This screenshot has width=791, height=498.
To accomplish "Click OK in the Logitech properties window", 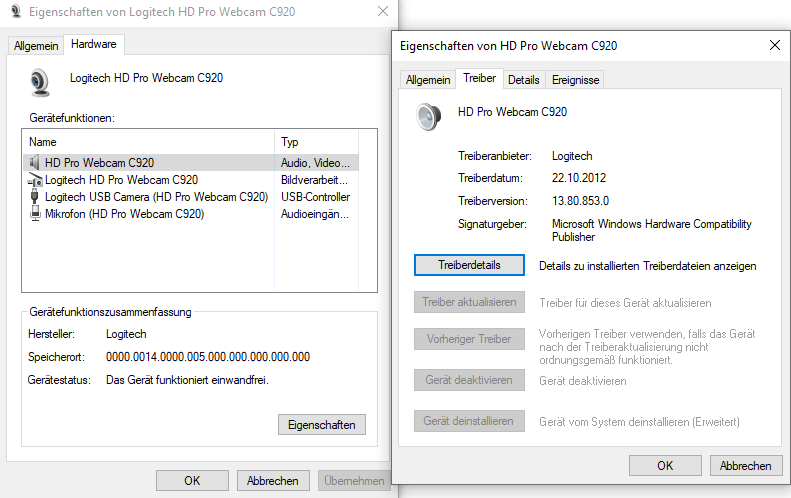I will 192,480.
